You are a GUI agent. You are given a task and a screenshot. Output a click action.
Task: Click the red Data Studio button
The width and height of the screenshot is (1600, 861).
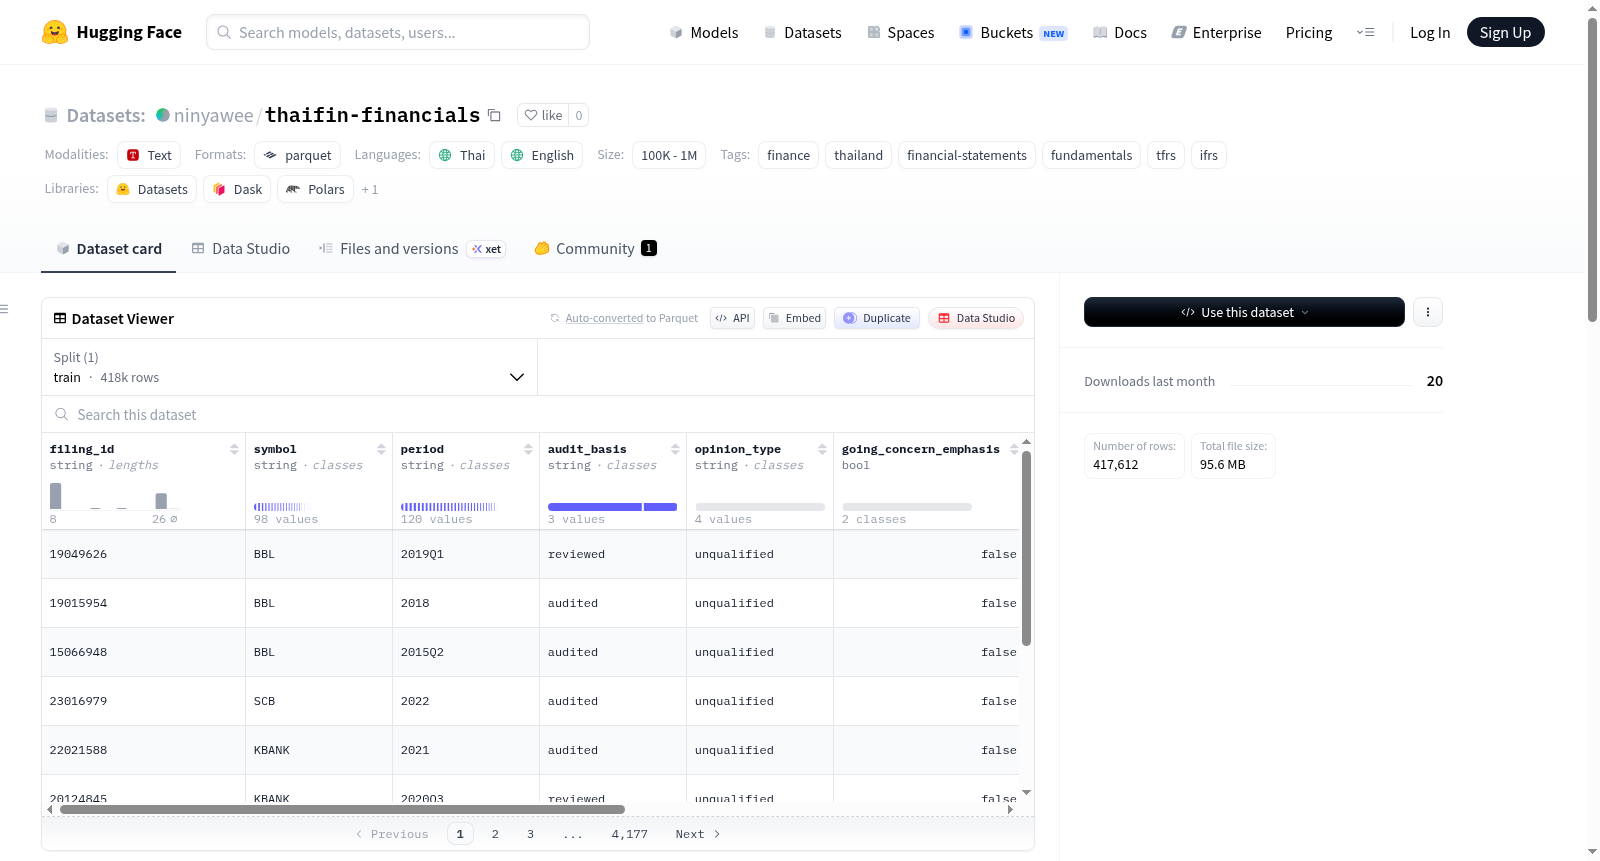[x=976, y=318]
